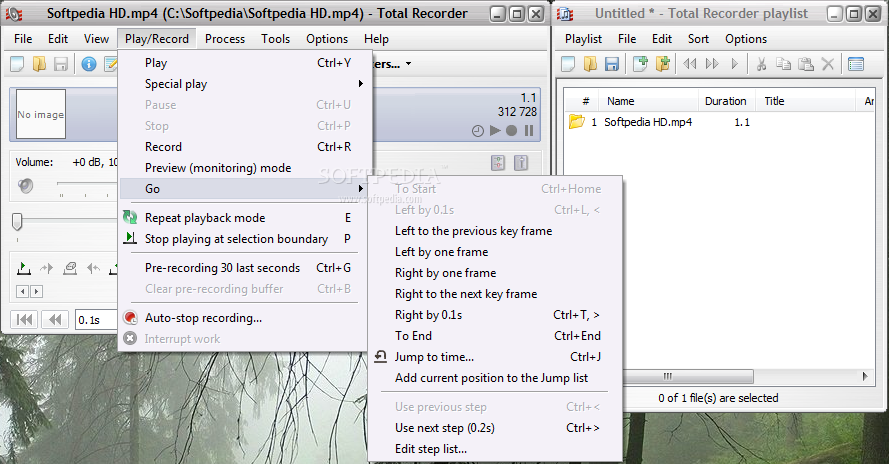
Task: Open the Sort menu in playlist window
Action: (x=698, y=39)
